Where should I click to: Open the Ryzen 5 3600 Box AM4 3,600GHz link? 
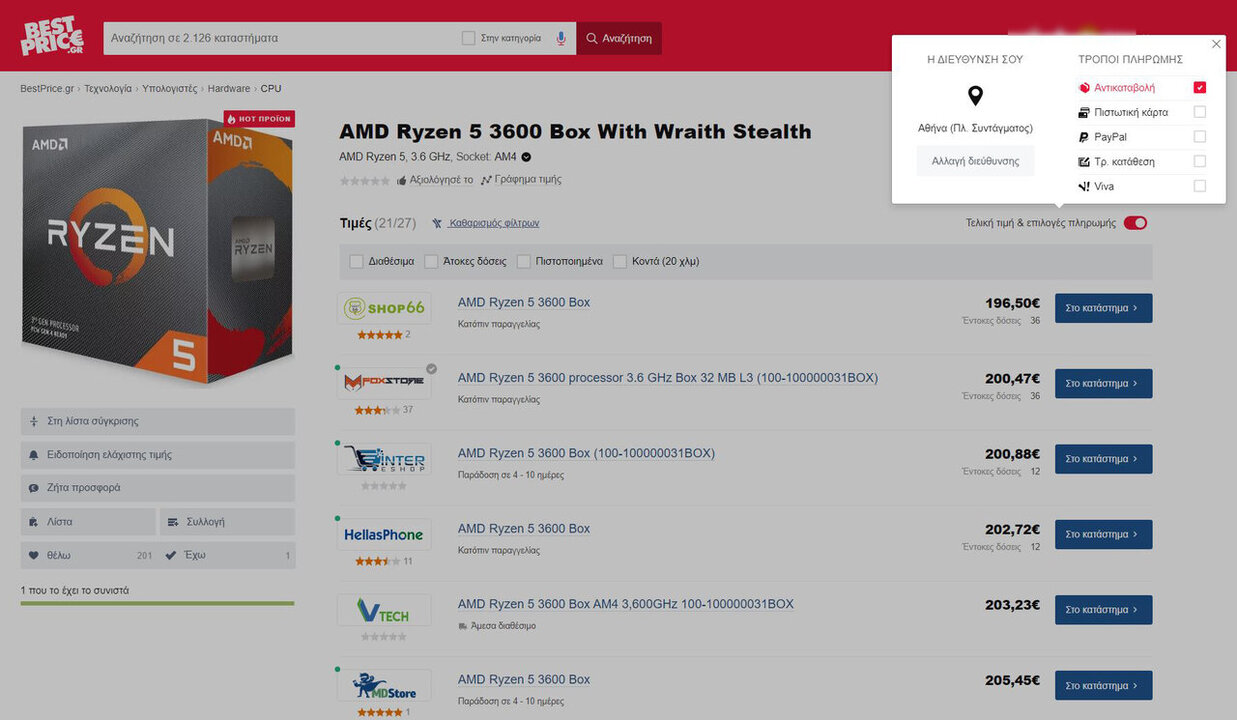click(626, 604)
